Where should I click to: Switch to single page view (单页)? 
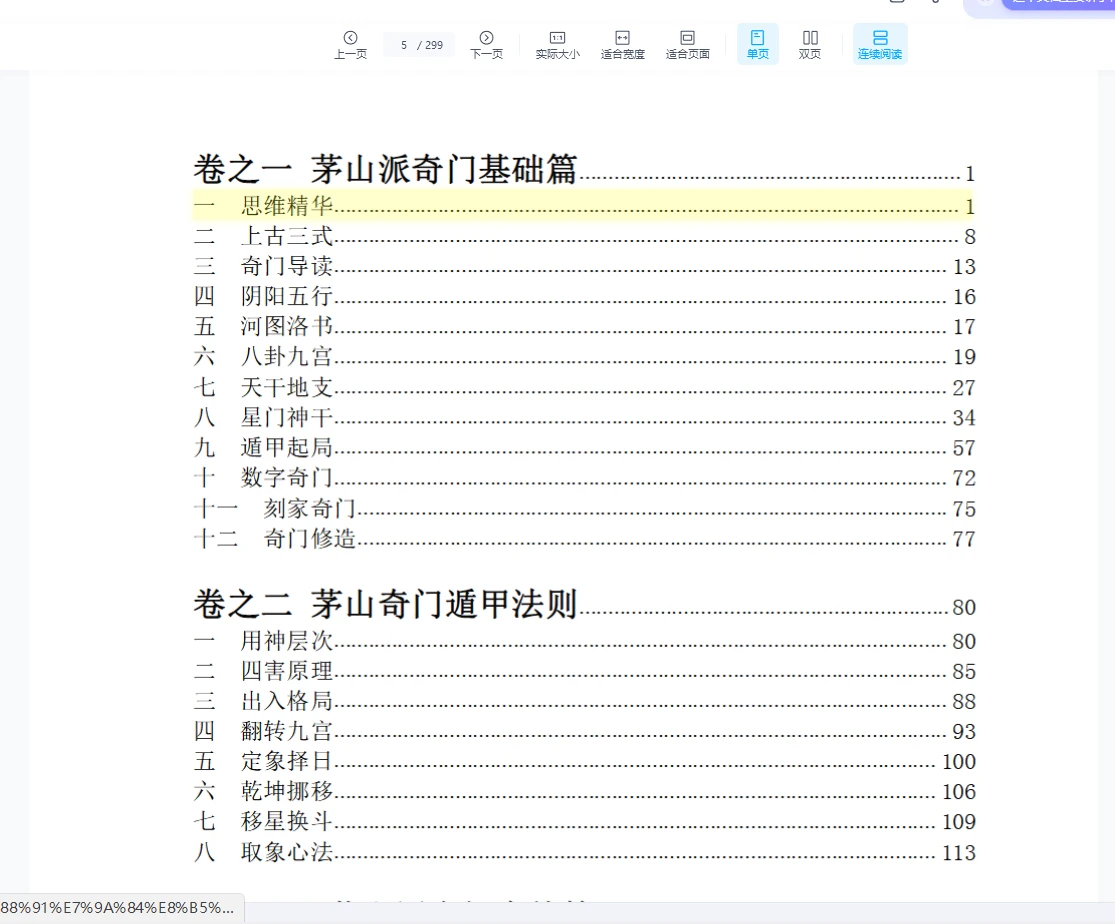point(757,44)
